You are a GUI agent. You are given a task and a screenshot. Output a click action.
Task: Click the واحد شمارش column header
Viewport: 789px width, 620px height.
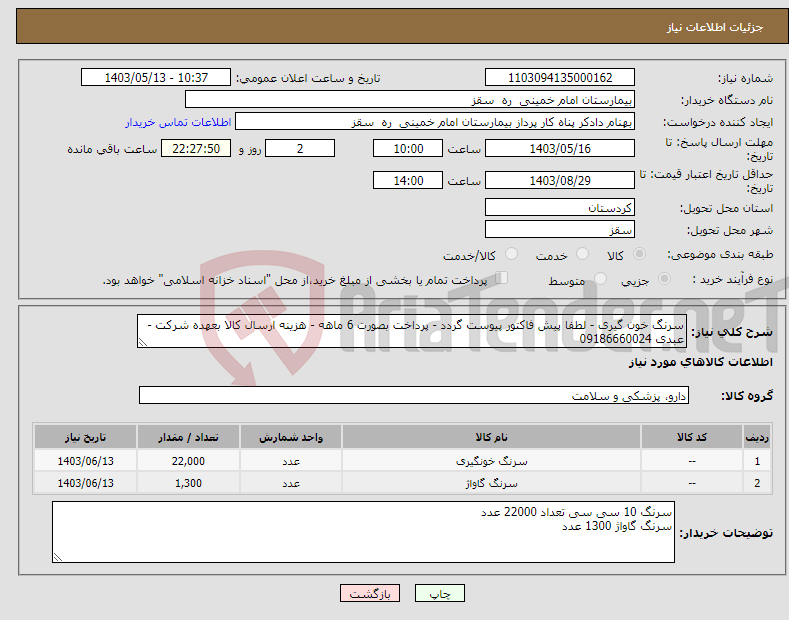point(291,437)
